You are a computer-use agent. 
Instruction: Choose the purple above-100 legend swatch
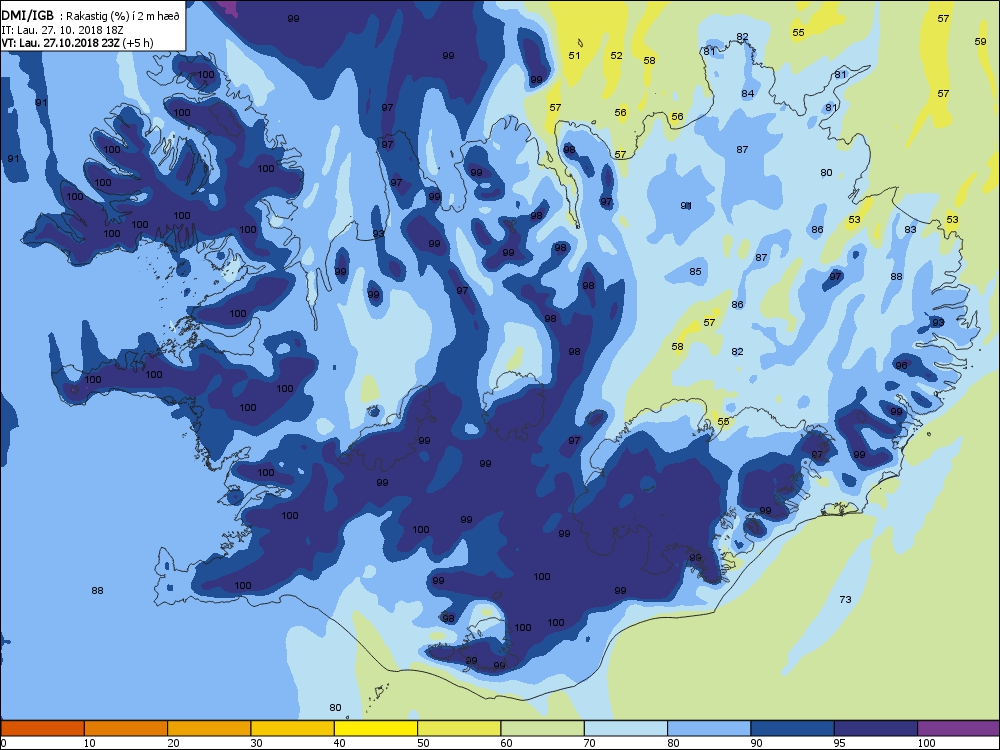tap(959, 728)
